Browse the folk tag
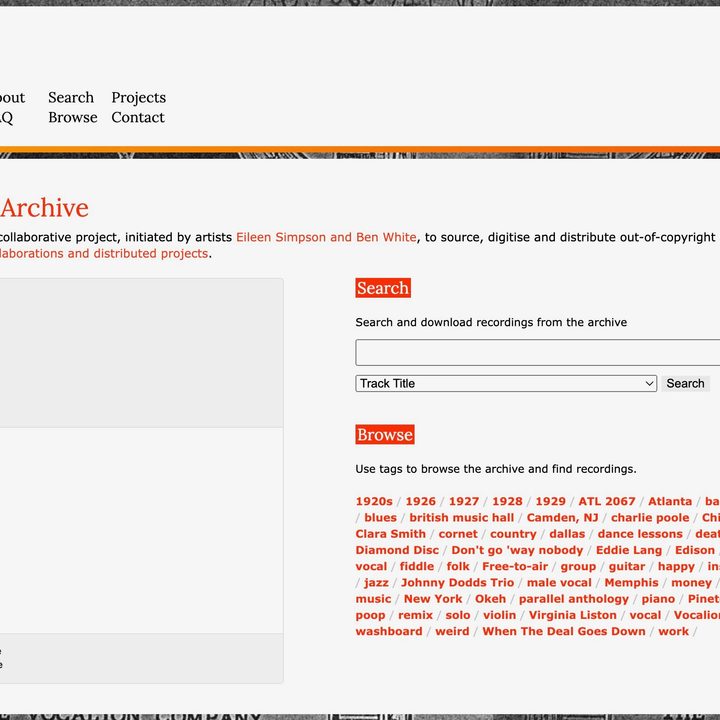This screenshot has height=720, width=720. (458, 567)
